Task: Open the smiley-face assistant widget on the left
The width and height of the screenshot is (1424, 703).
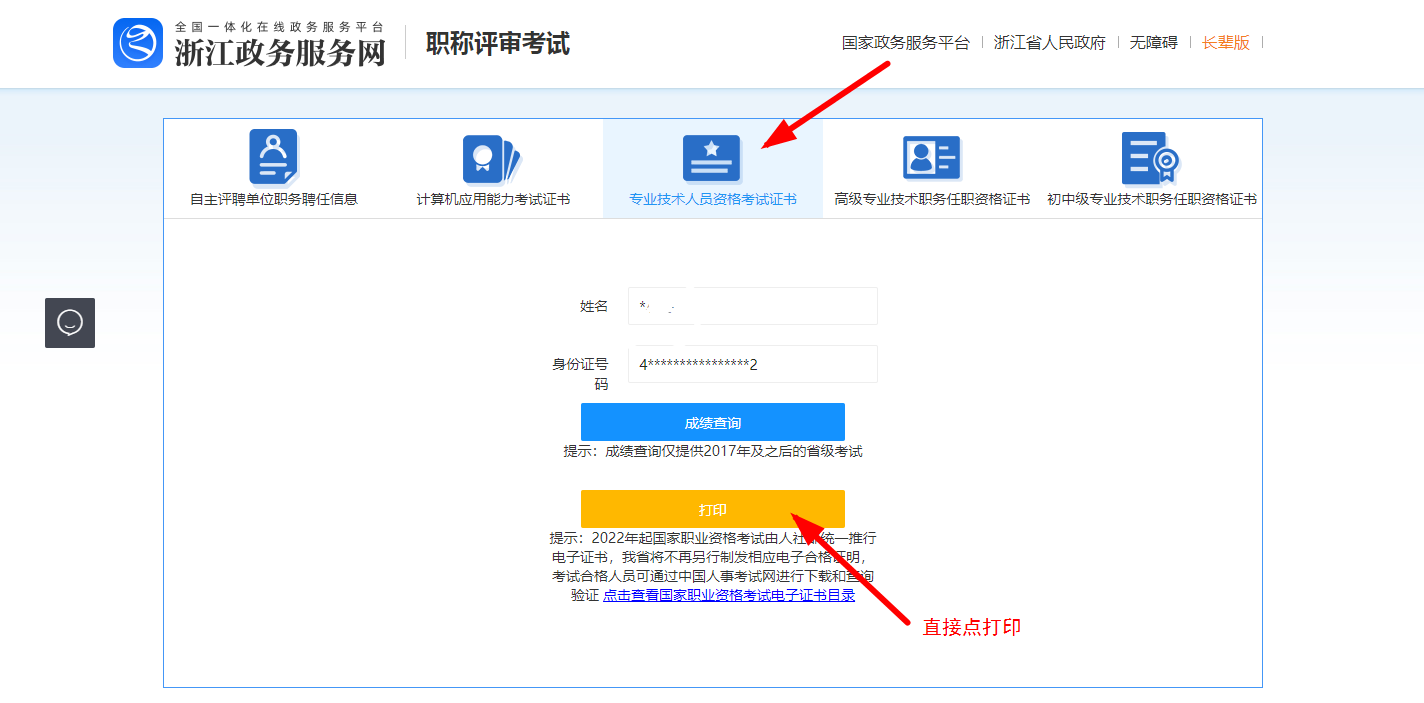Action: pos(70,323)
